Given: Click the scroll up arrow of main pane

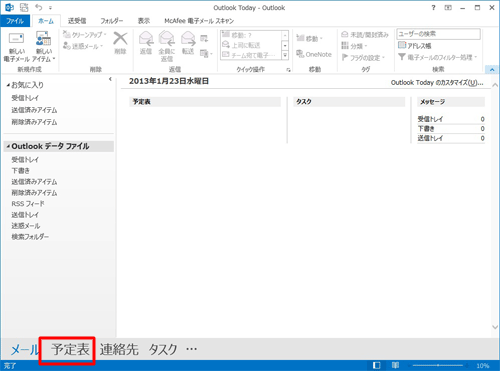Looking at the screenshot, I should [495, 85].
